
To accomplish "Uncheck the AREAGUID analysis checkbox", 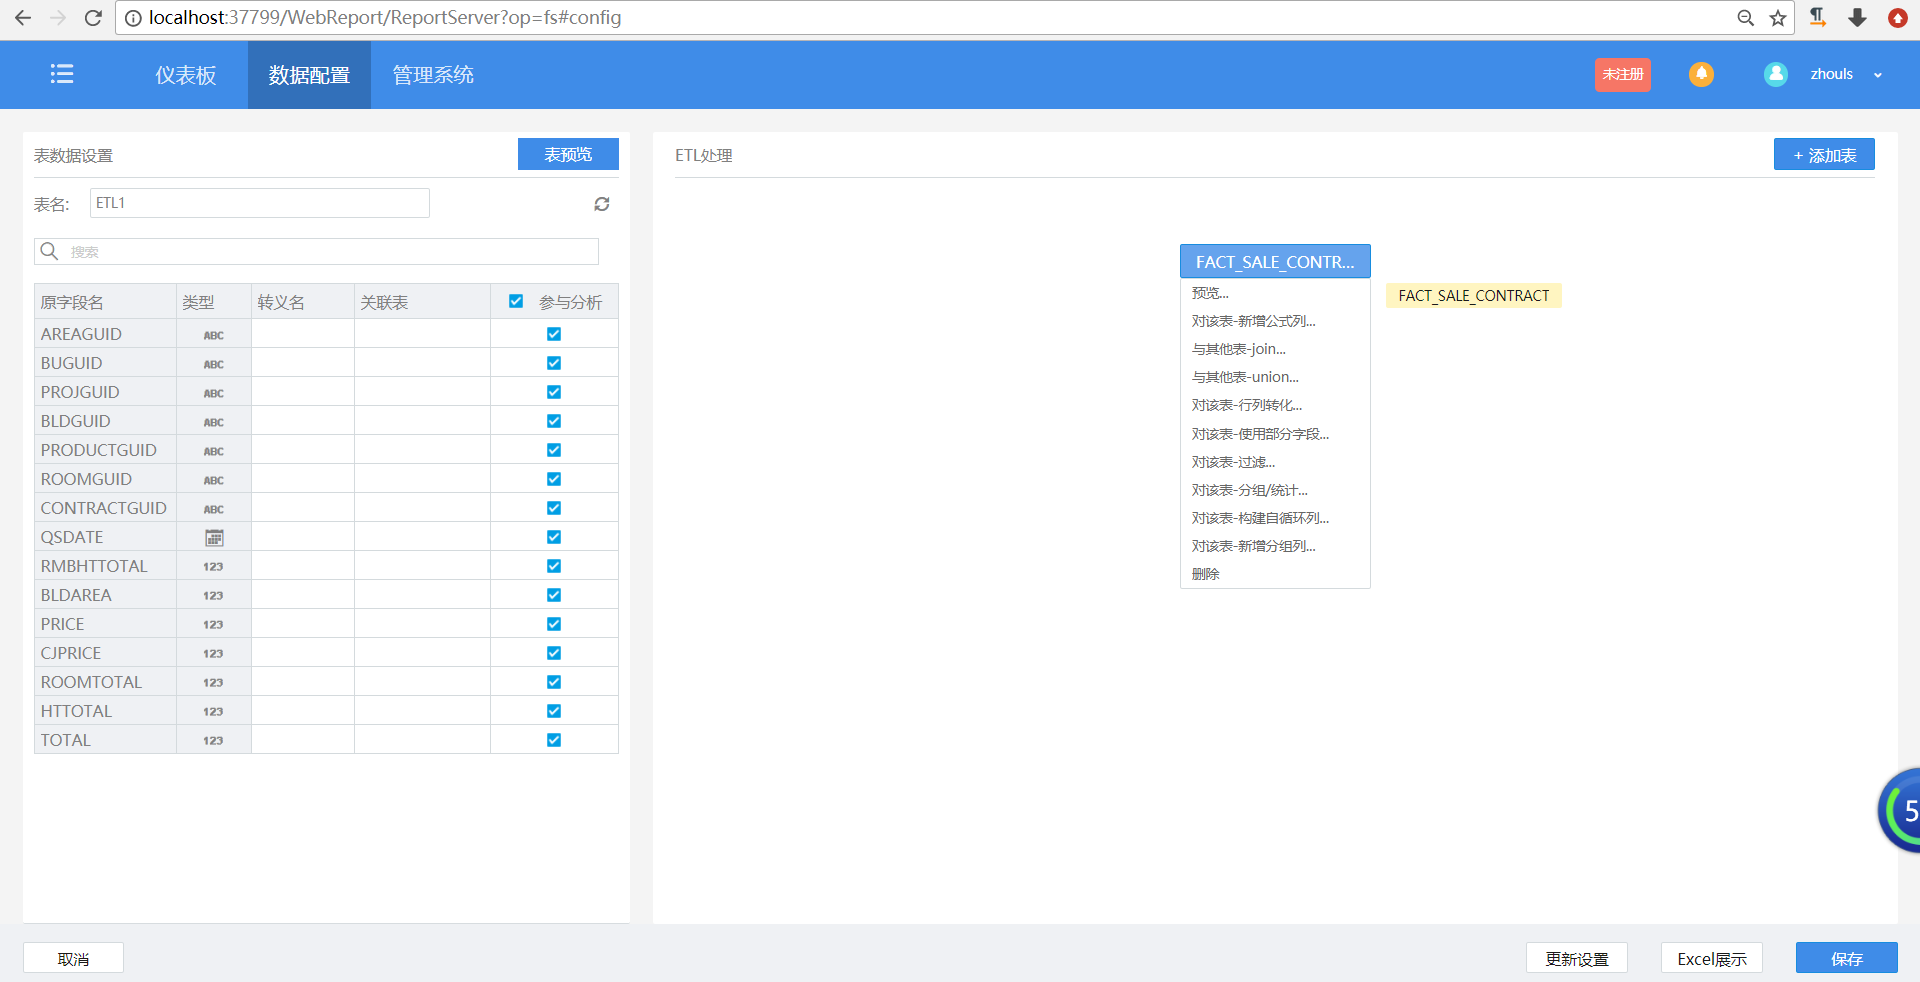I will click(554, 334).
